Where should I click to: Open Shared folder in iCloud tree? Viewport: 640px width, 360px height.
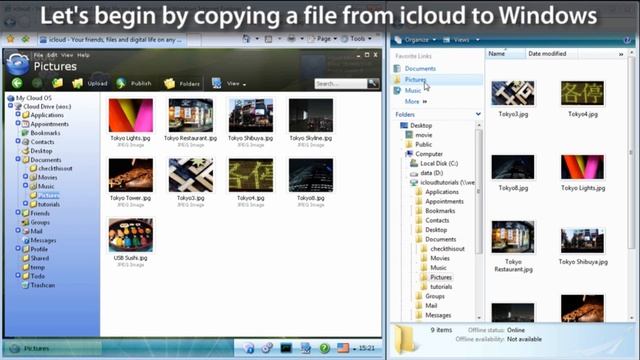[x=36, y=258]
